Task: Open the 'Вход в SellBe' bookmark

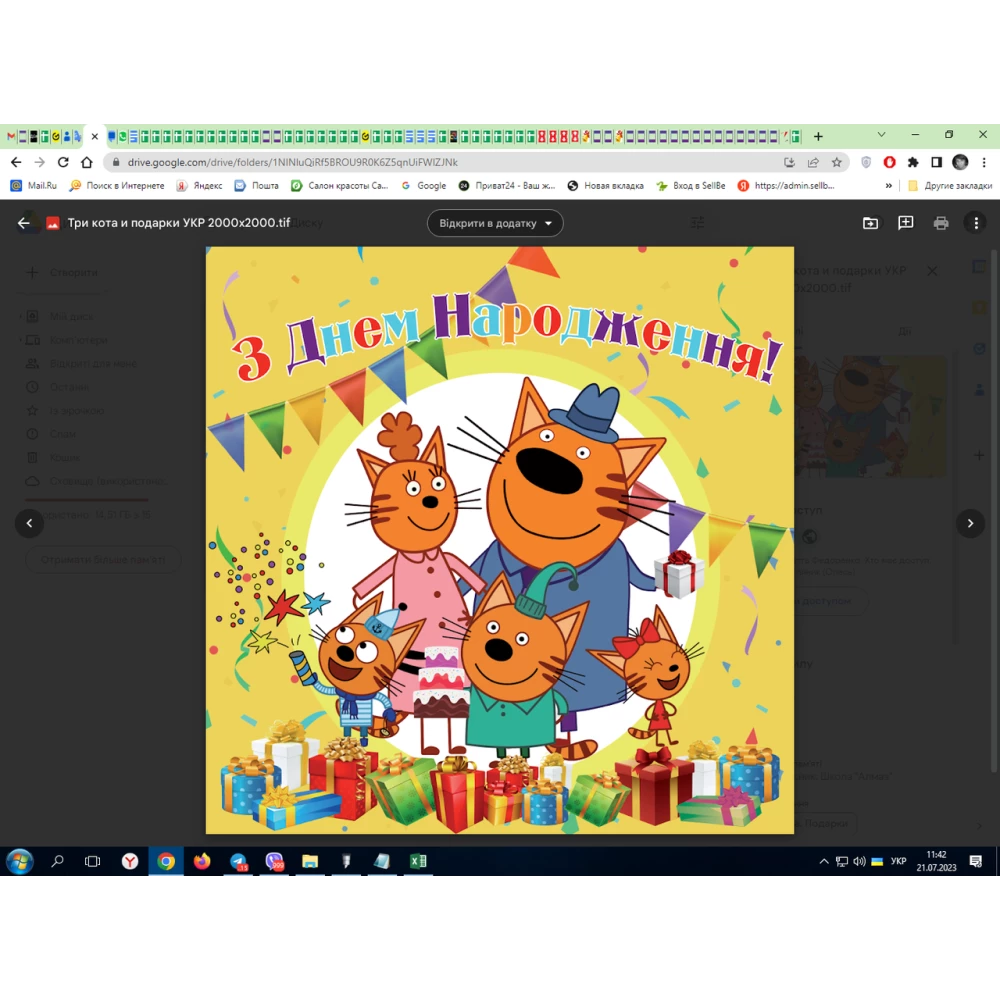Action: pos(691,186)
